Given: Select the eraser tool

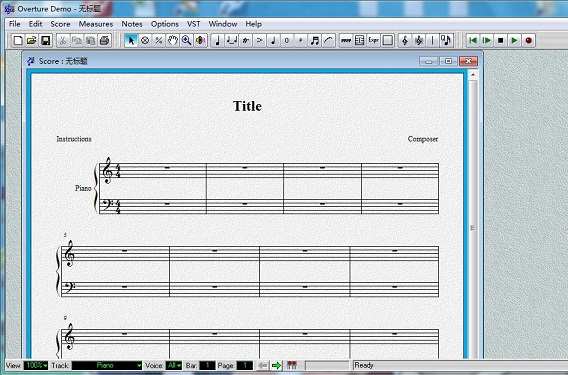Looking at the screenshot, I should [145, 40].
